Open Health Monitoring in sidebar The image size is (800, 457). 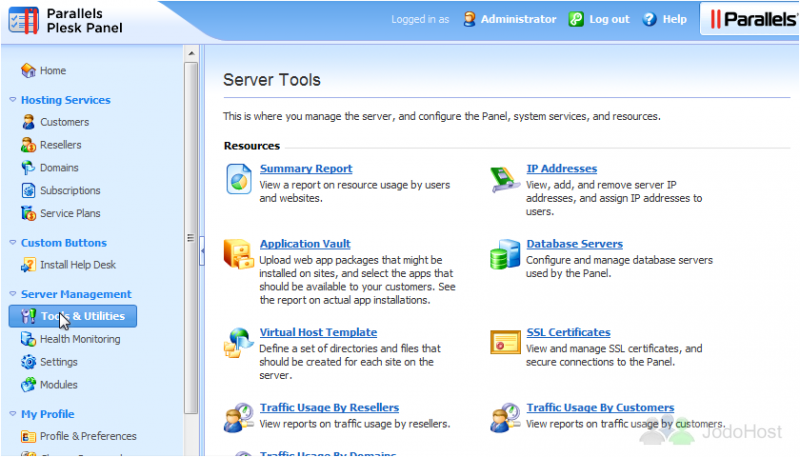79,339
